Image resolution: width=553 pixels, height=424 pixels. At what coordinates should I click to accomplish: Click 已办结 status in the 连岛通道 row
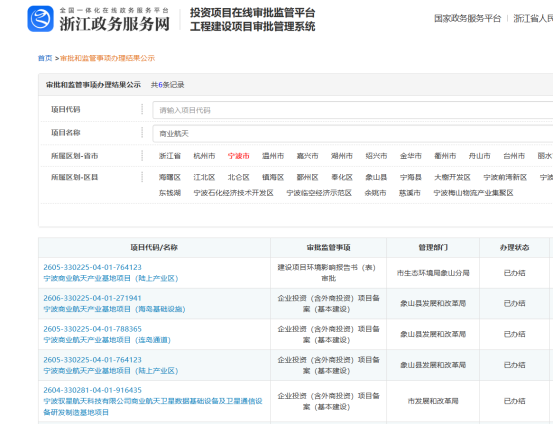(x=514, y=334)
